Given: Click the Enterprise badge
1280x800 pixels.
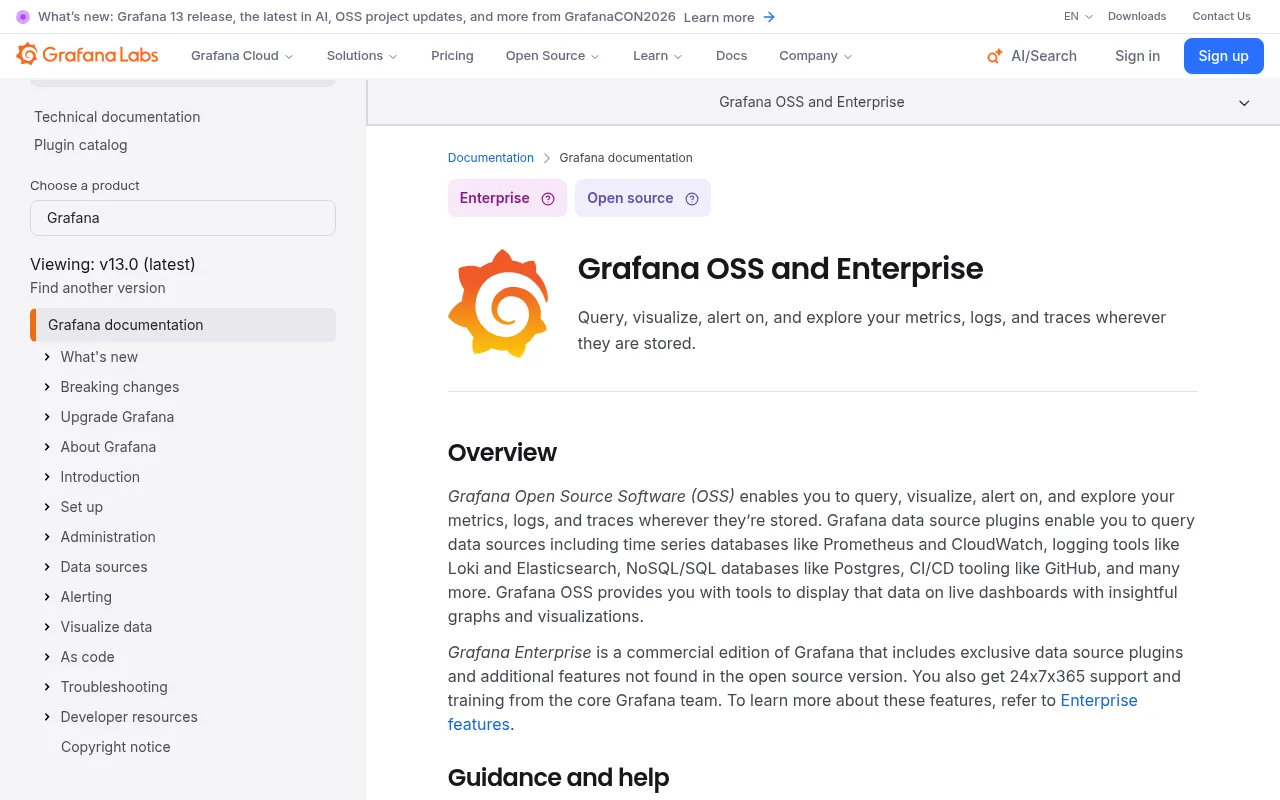Looking at the screenshot, I should point(507,198).
